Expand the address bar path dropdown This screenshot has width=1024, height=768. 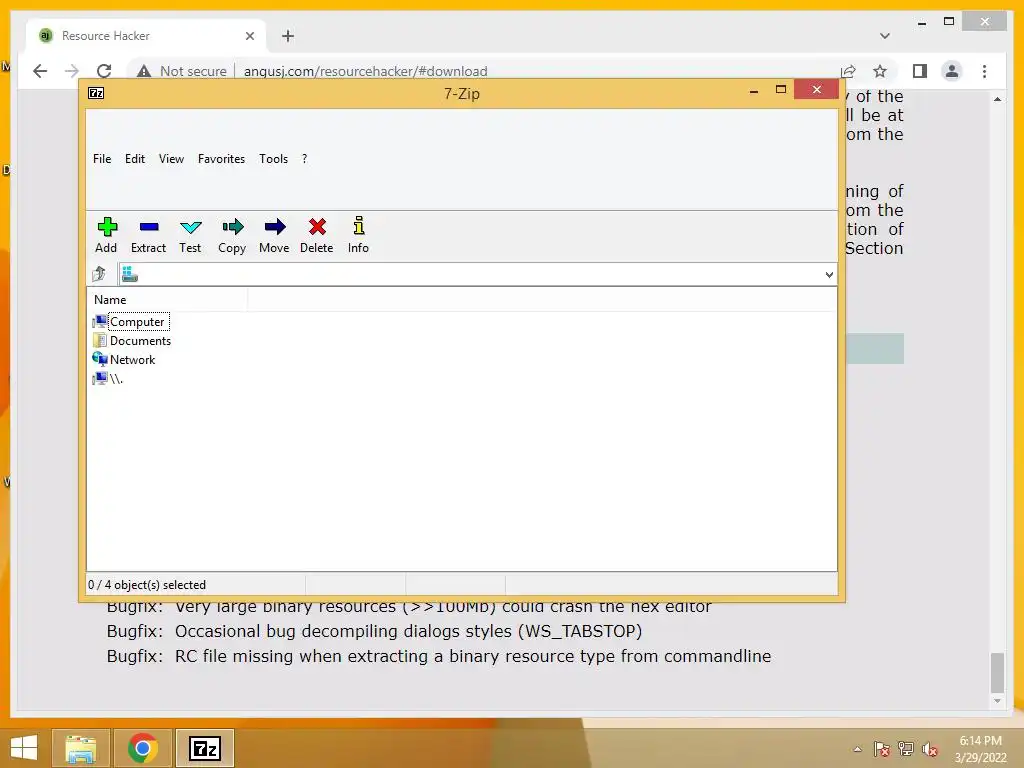[x=829, y=275]
